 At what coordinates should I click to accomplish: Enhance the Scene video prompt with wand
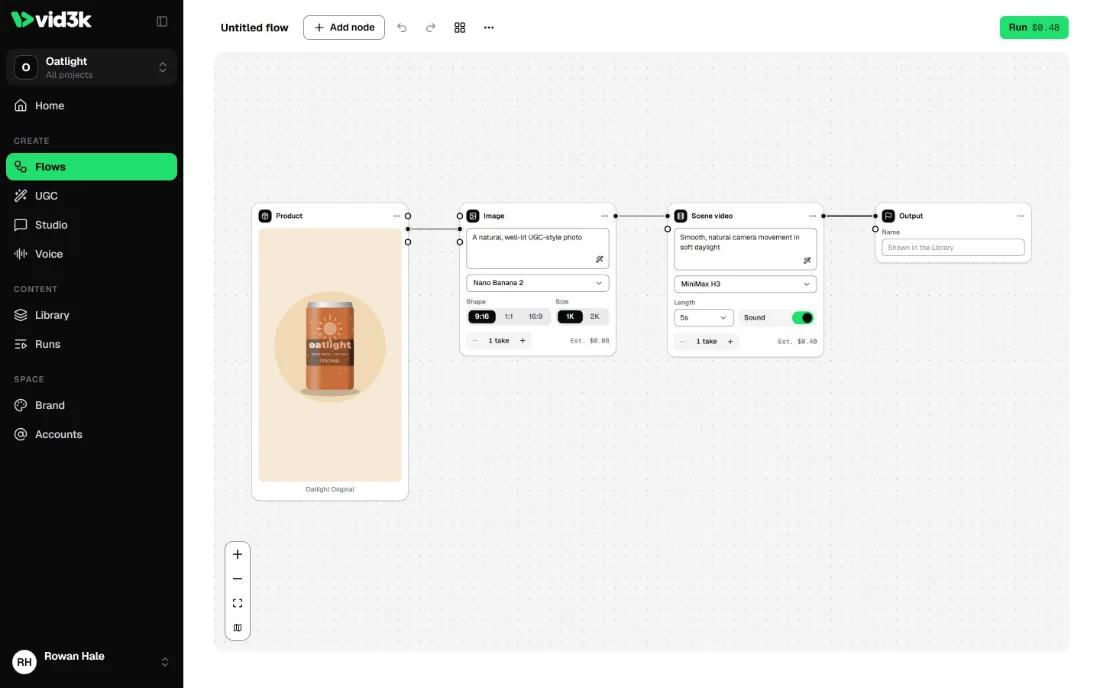click(x=807, y=260)
